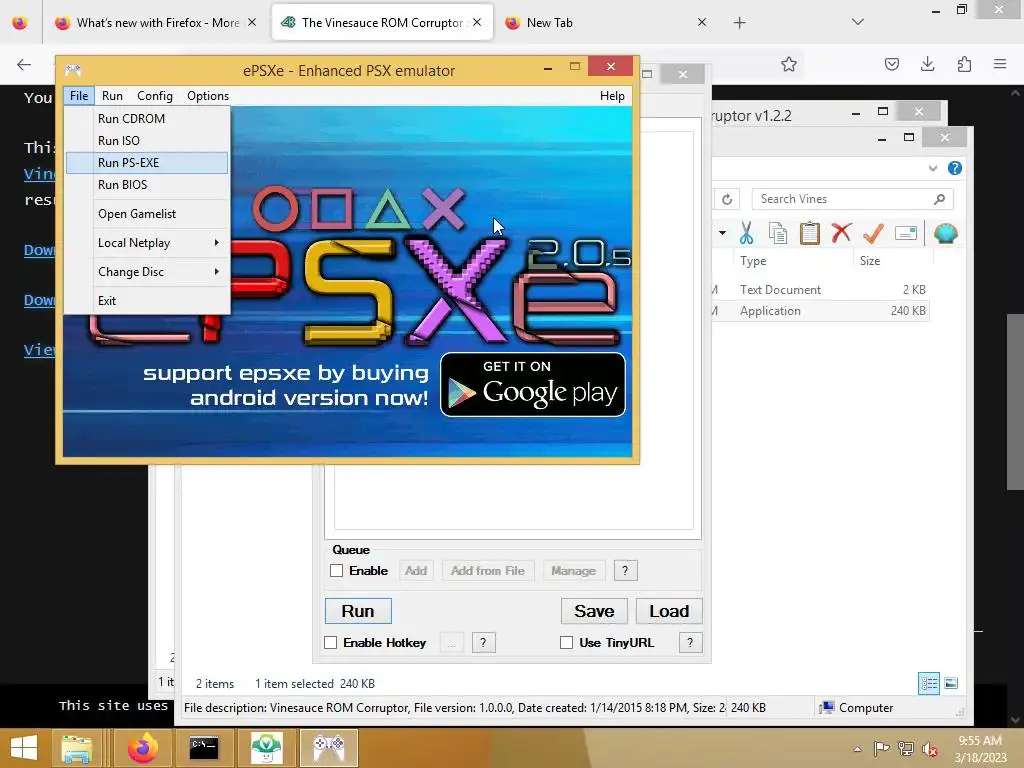The height and width of the screenshot is (768, 1024).
Task: Open File Explorer from the taskbar
Action: (77, 748)
